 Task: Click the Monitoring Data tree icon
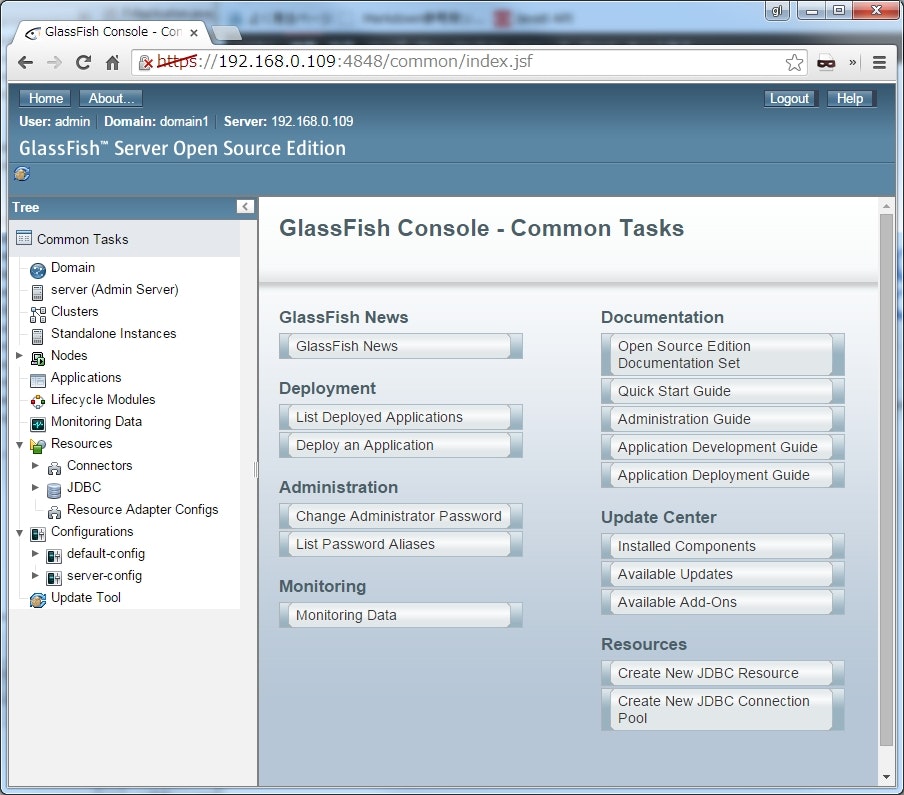coord(38,424)
